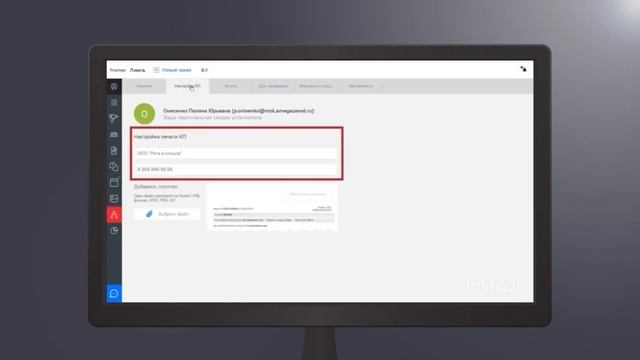
Task: Open the document sidebar icon
Action: click(114, 151)
